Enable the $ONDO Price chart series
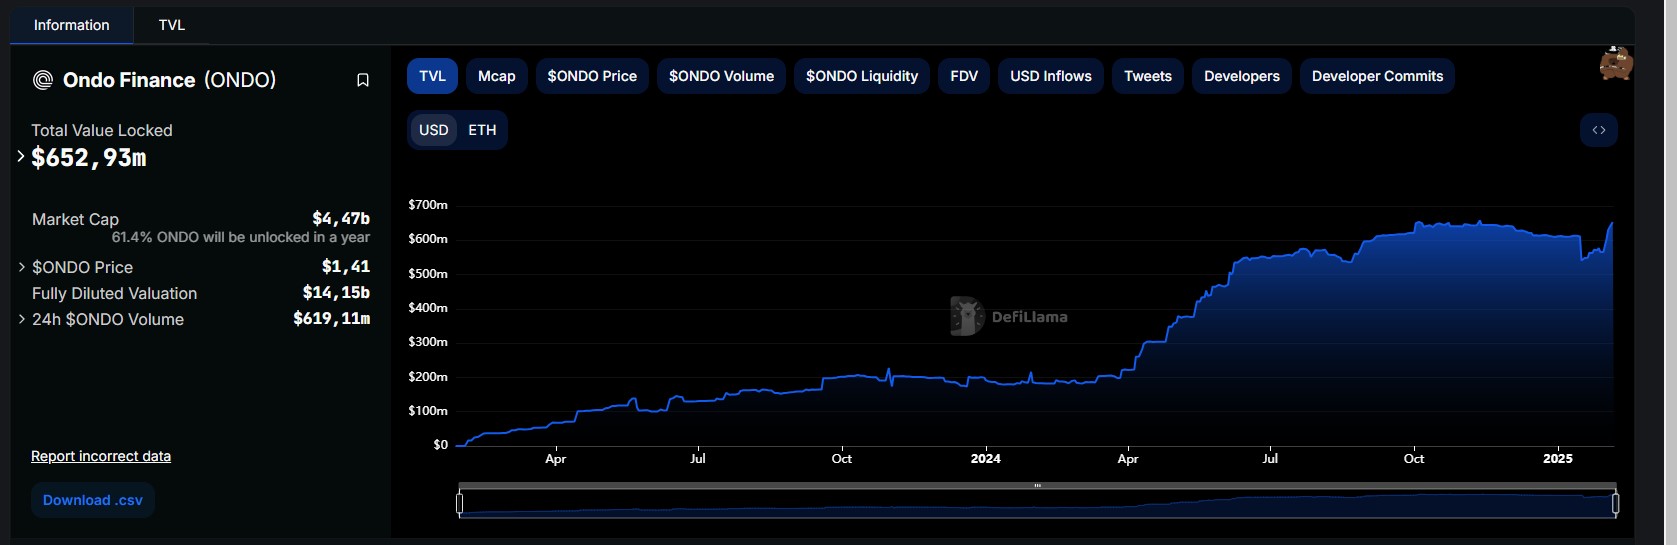Image resolution: width=1677 pixels, height=545 pixels. click(x=592, y=76)
